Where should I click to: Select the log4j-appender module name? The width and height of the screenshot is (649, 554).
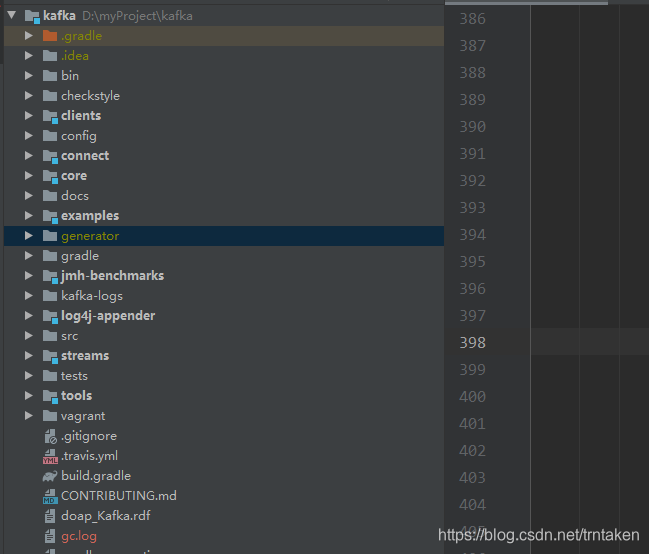[x=108, y=316]
